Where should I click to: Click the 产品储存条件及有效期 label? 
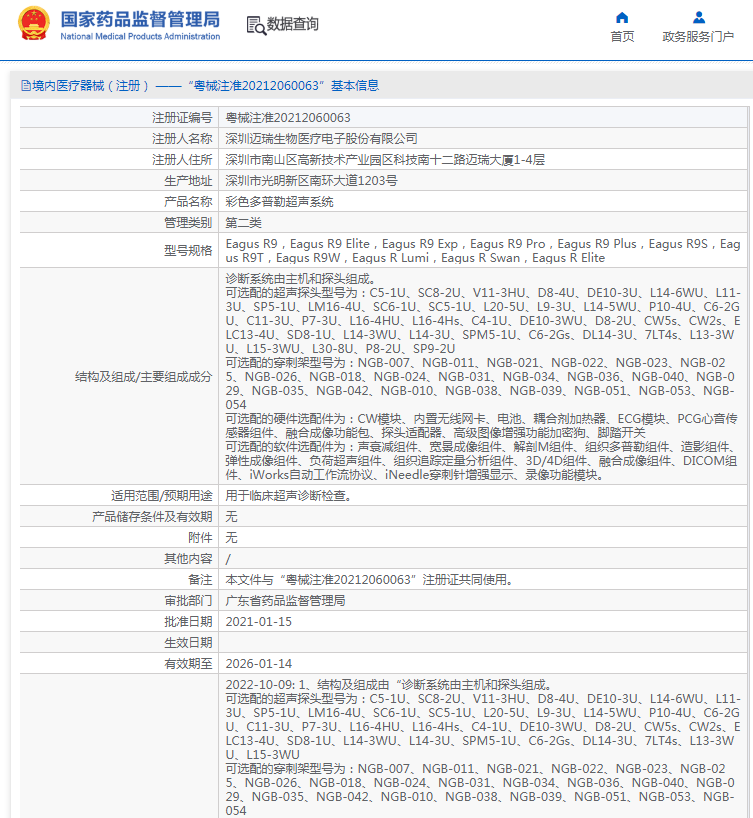[152, 516]
